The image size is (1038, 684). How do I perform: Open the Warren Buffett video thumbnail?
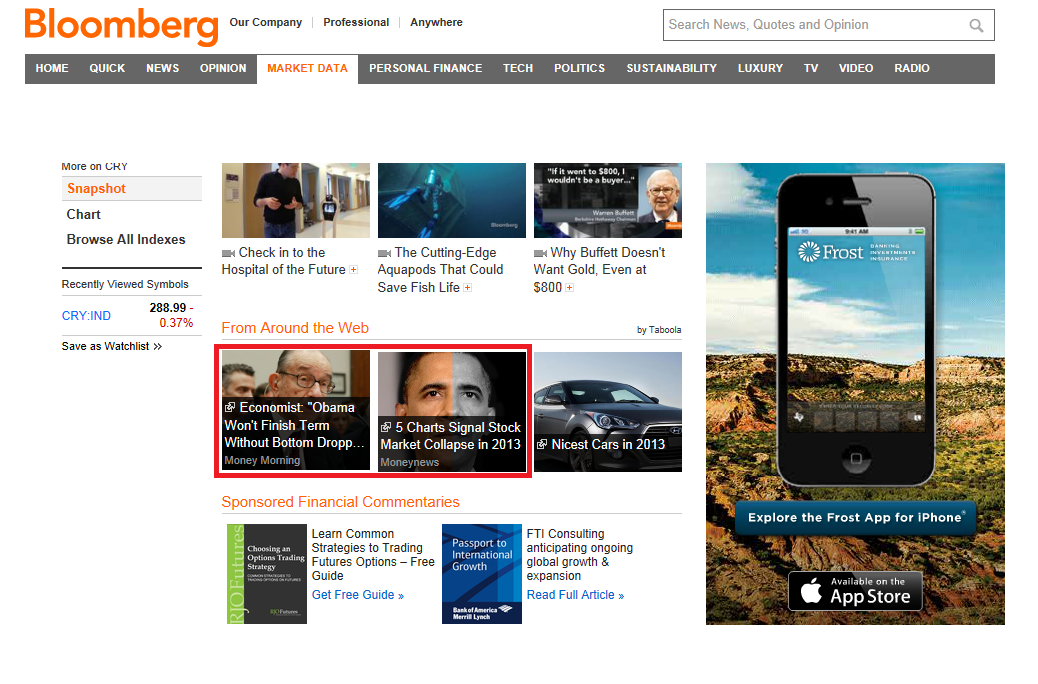pos(608,201)
